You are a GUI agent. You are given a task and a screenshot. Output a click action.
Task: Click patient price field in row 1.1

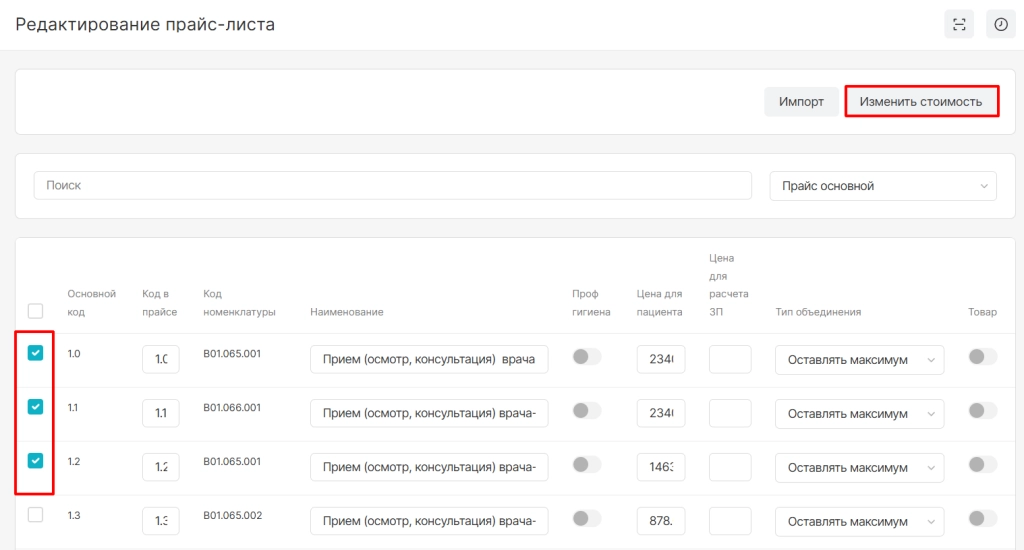(x=660, y=413)
